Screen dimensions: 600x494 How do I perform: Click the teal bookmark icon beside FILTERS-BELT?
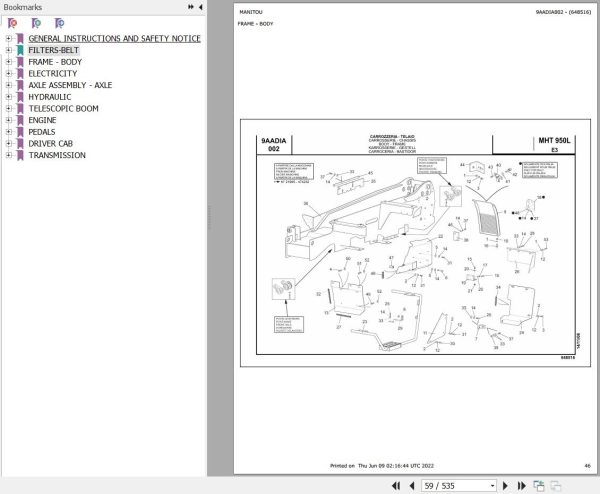pyautogui.click(x=20, y=50)
